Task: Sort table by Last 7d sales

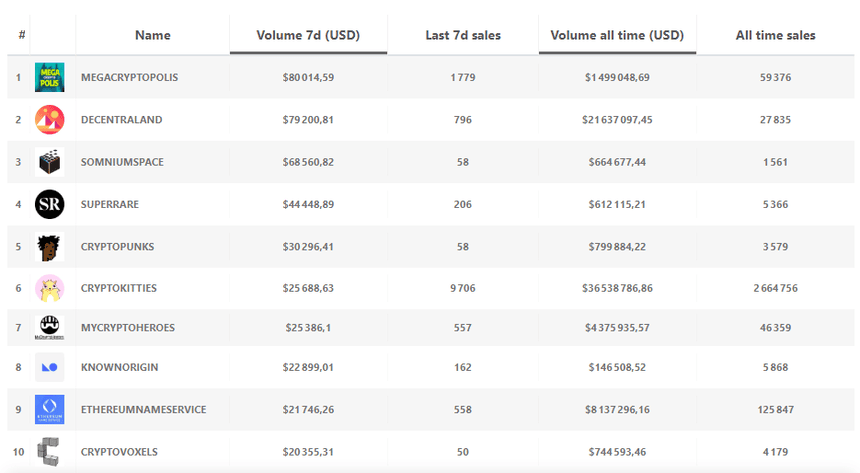Action: (x=462, y=35)
